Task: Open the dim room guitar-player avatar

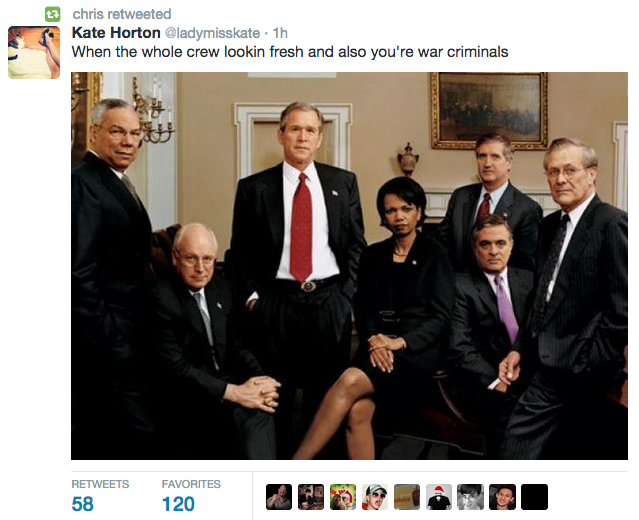Action: (x=311, y=497)
